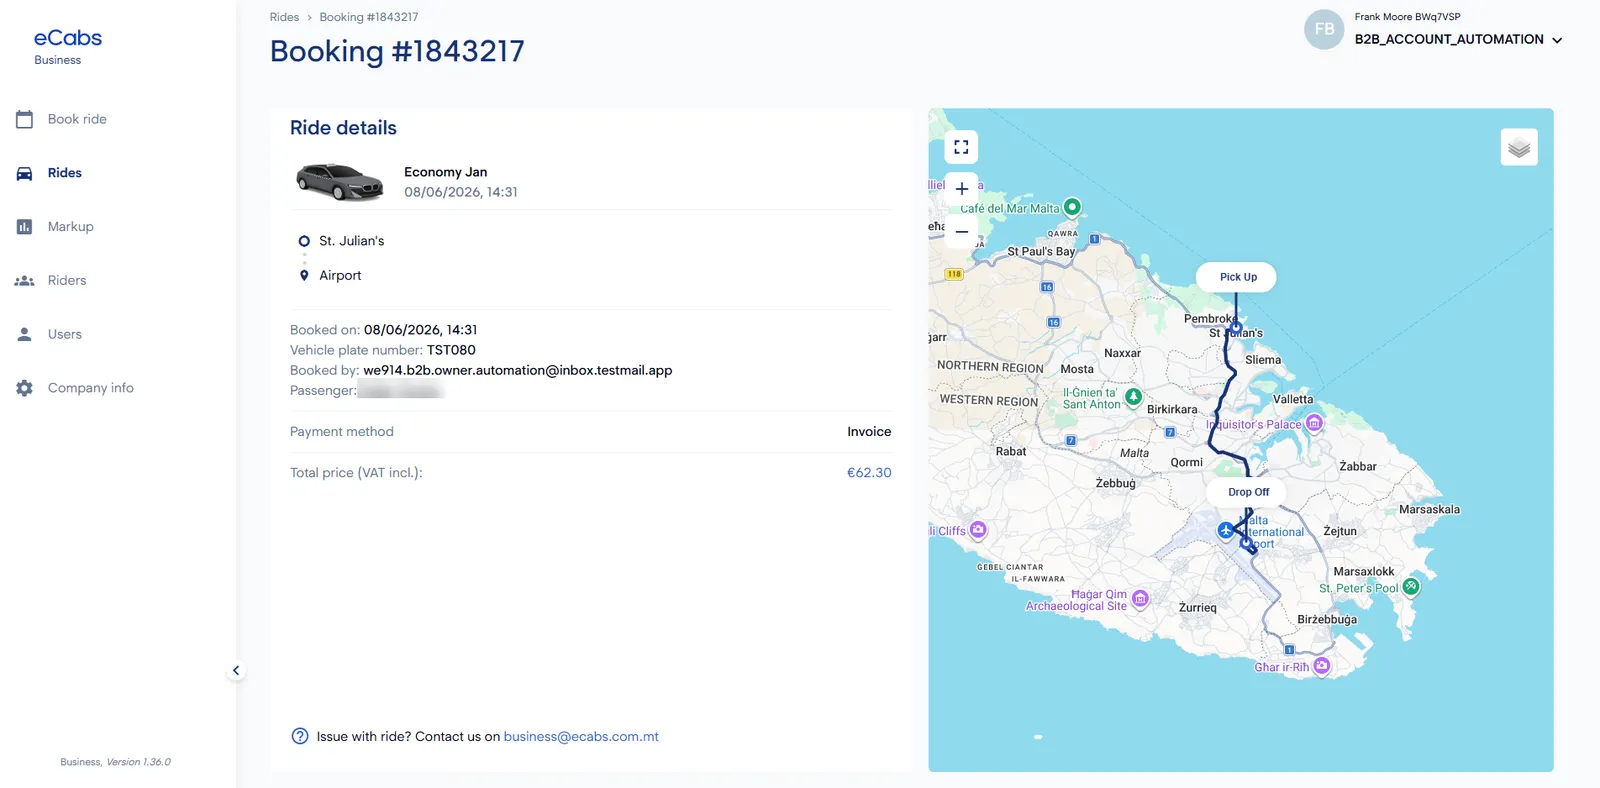
Task: Open the map layers selector
Action: [1519, 148]
